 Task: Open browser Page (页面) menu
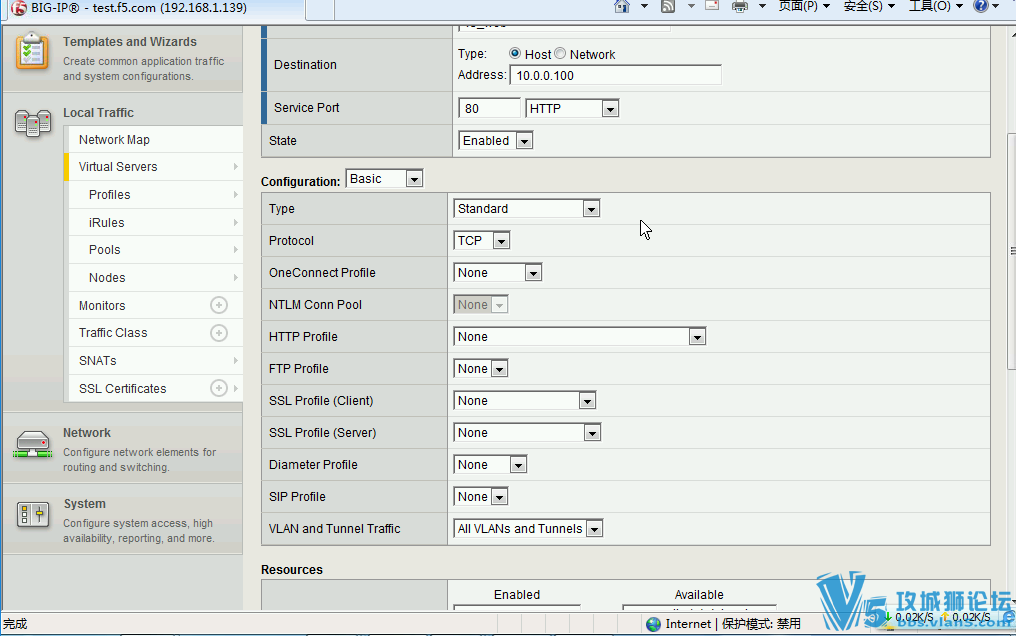click(804, 6)
